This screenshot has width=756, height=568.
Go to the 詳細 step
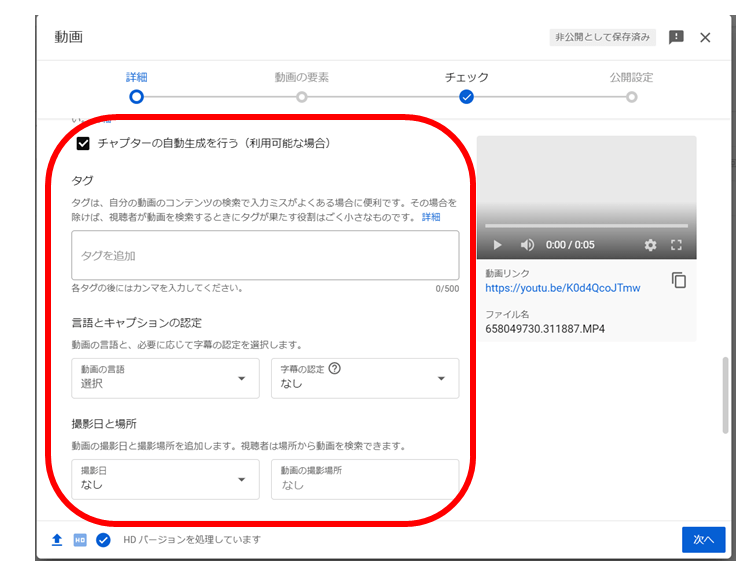click(136, 87)
